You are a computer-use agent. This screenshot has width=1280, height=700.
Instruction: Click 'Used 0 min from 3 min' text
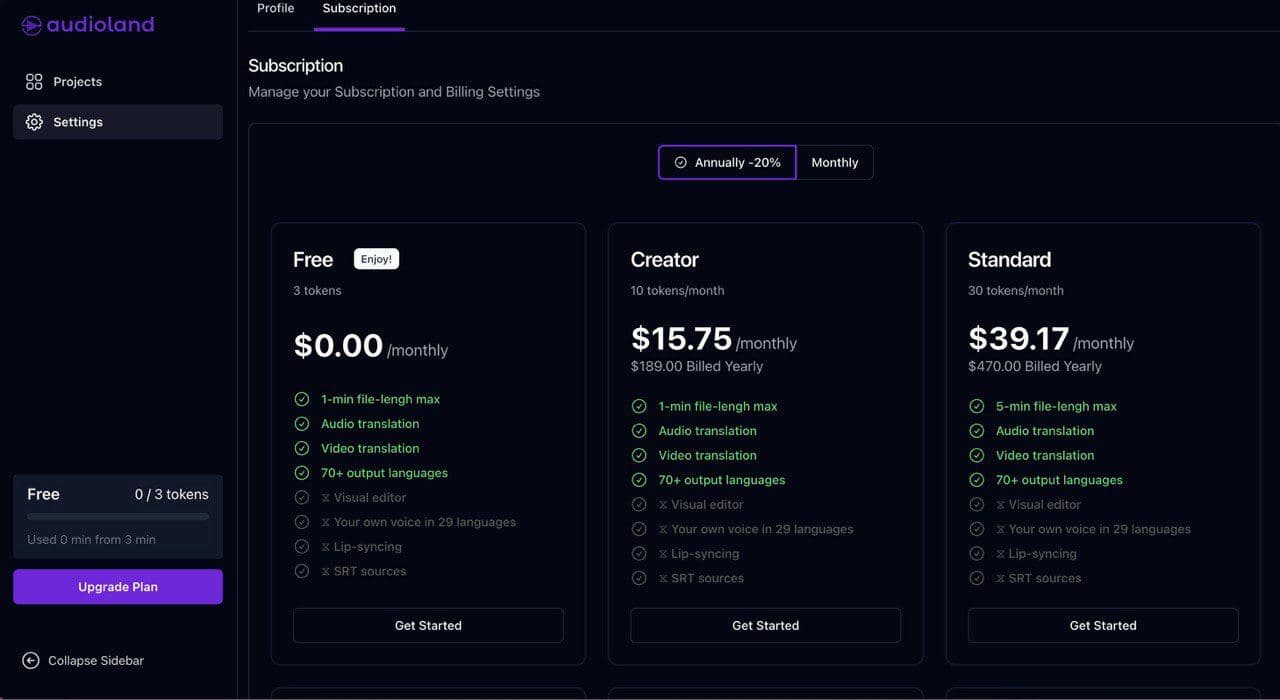(91, 540)
